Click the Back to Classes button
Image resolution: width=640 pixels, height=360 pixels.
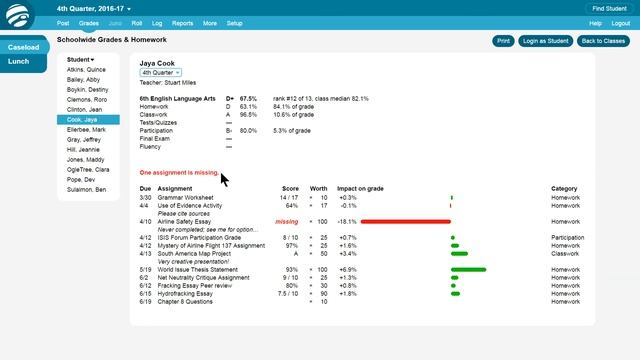pyautogui.click(x=603, y=41)
